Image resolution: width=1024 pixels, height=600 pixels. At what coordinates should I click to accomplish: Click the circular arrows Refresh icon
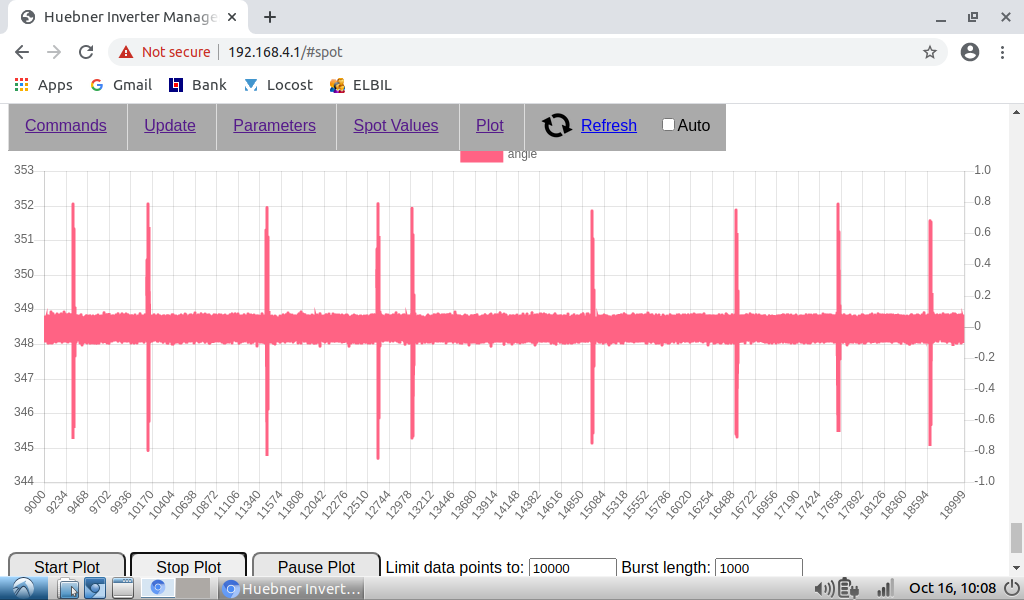click(x=557, y=125)
